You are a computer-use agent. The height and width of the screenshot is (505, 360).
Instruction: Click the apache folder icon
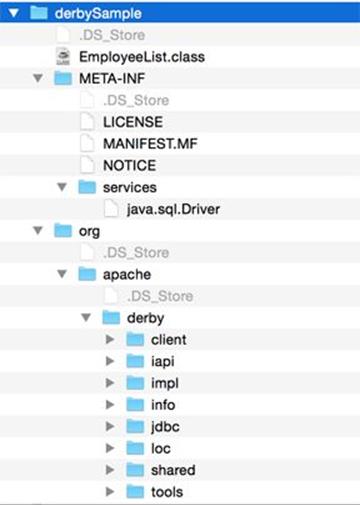pyautogui.click(x=87, y=274)
